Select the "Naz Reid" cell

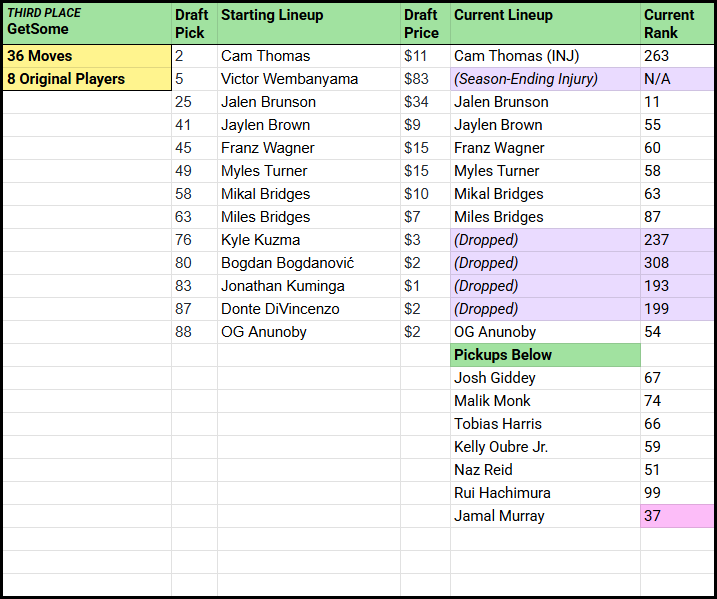[545, 470]
